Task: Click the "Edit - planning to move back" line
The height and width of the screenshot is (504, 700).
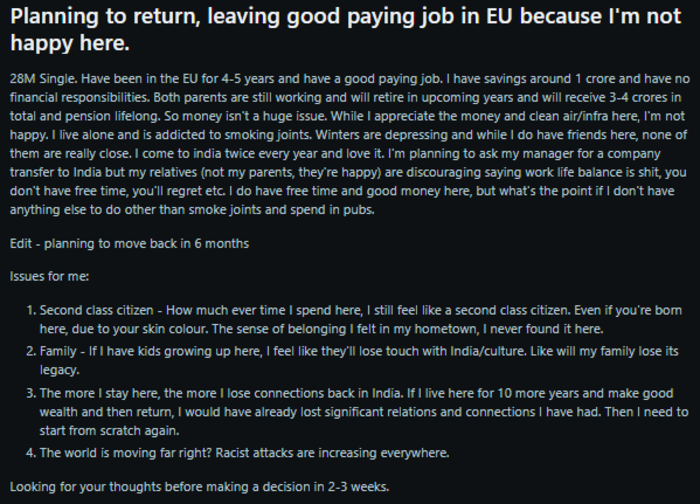Action: click(x=129, y=244)
